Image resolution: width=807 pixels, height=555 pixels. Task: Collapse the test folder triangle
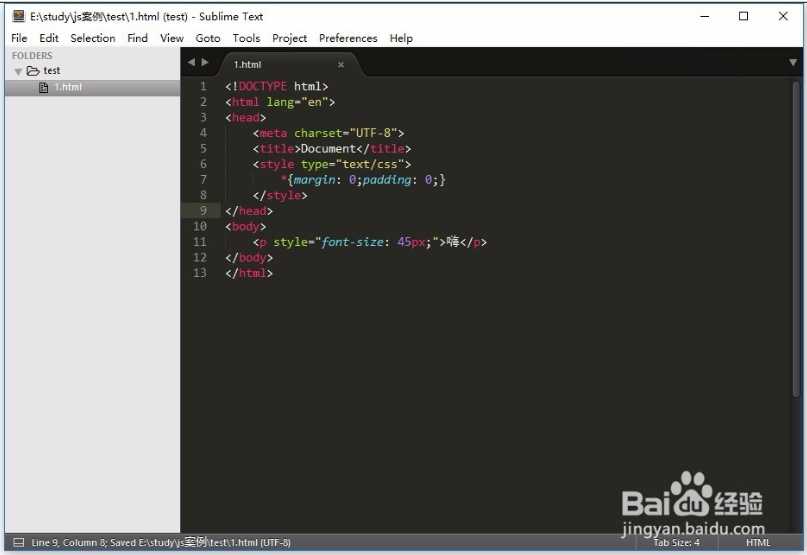(x=19, y=72)
